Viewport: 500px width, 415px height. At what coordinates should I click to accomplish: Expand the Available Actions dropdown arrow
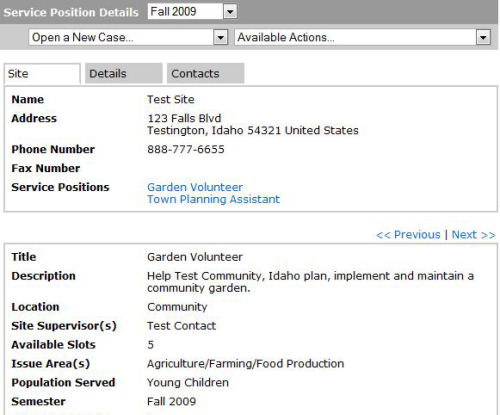(483, 37)
